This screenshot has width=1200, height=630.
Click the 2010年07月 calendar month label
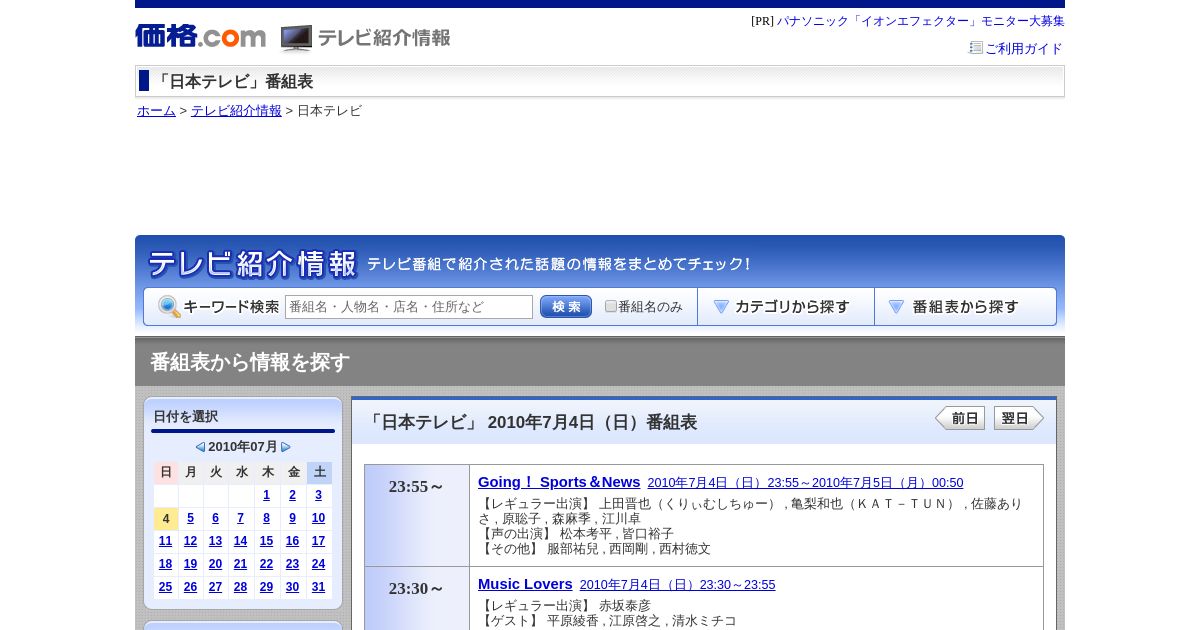(243, 447)
